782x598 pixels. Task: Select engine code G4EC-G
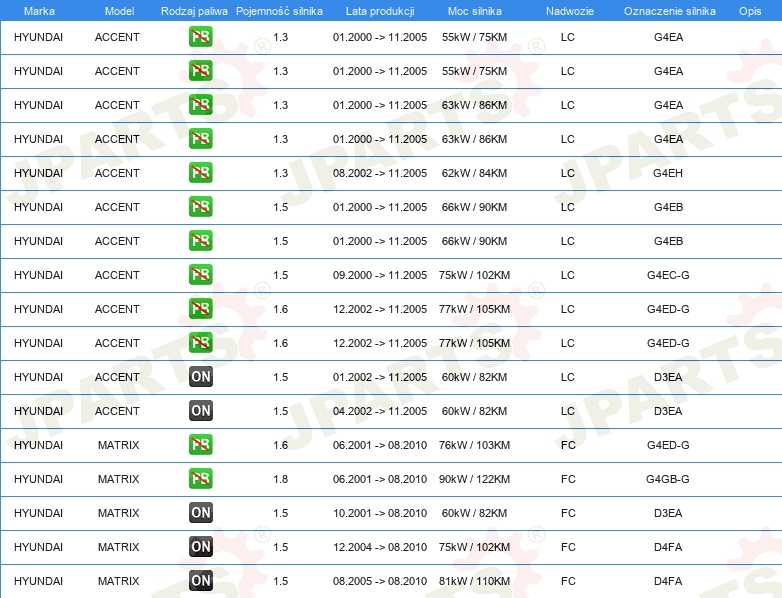(x=668, y=275)
